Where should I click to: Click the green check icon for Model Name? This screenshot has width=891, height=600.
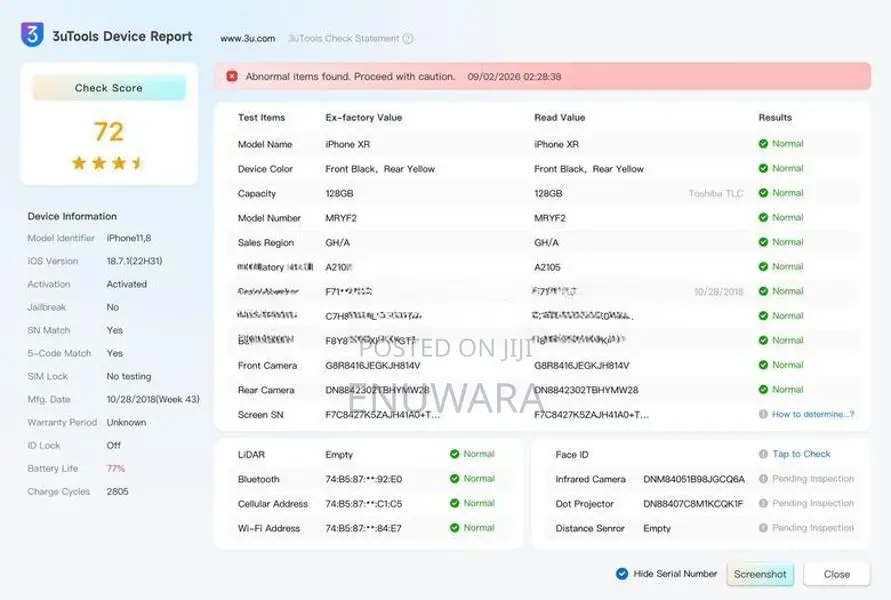(x=763, y=144)
